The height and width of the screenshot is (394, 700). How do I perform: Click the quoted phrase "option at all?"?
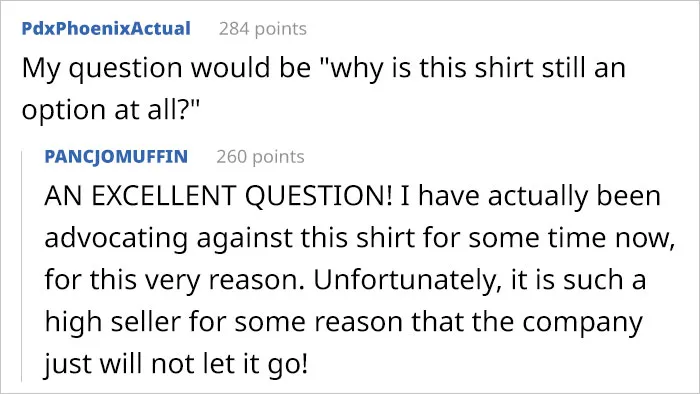(x=108, y=109)
